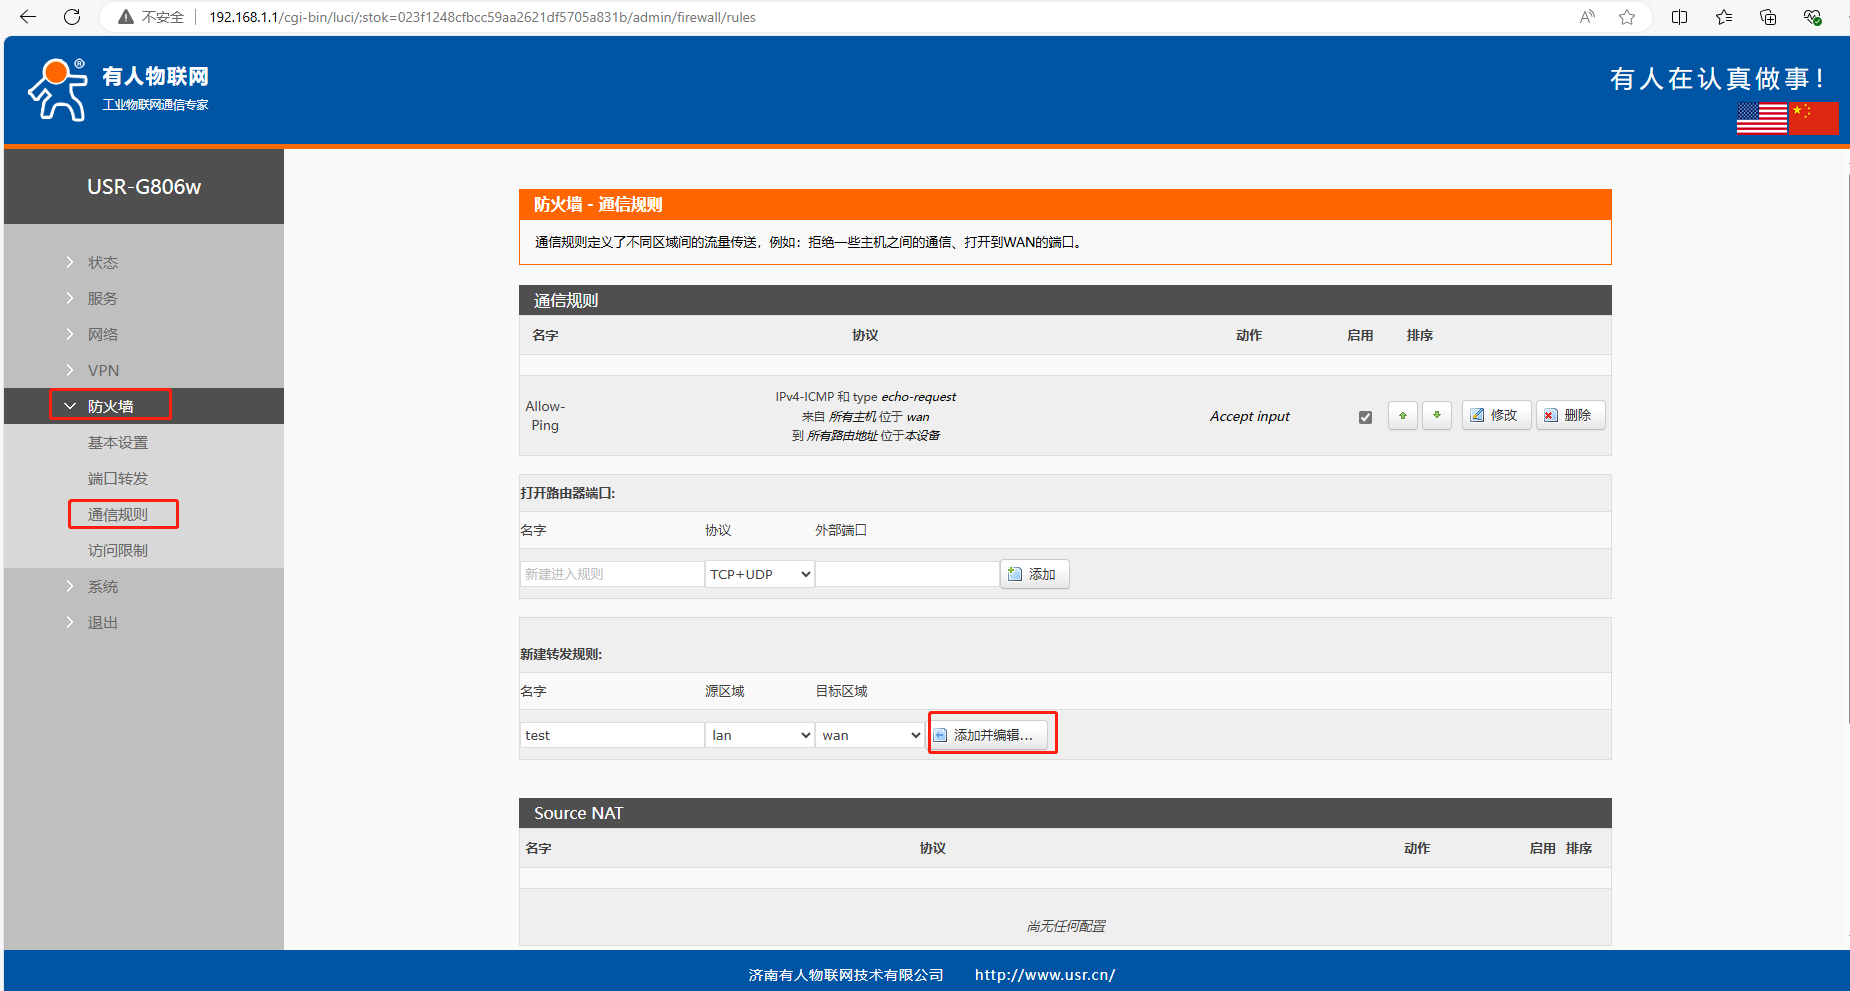The height and width of the screenshot is (991, 1850).
Task: Click the 删除 button for Allow-Ping
Action: click(1570, 415)
